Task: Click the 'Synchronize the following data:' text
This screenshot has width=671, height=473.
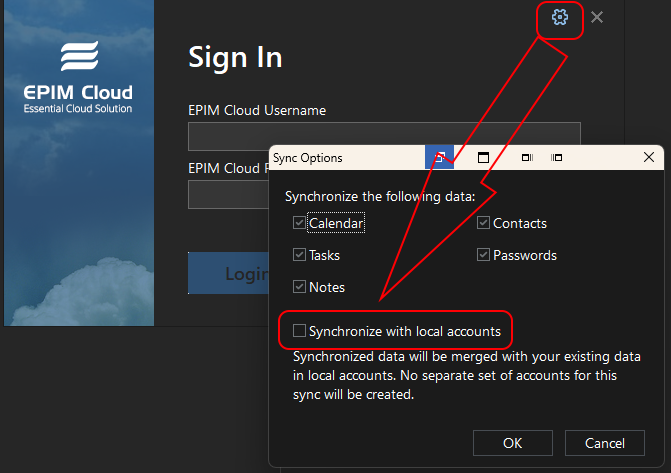Action: pyautogui.click(x=380, y=196)
